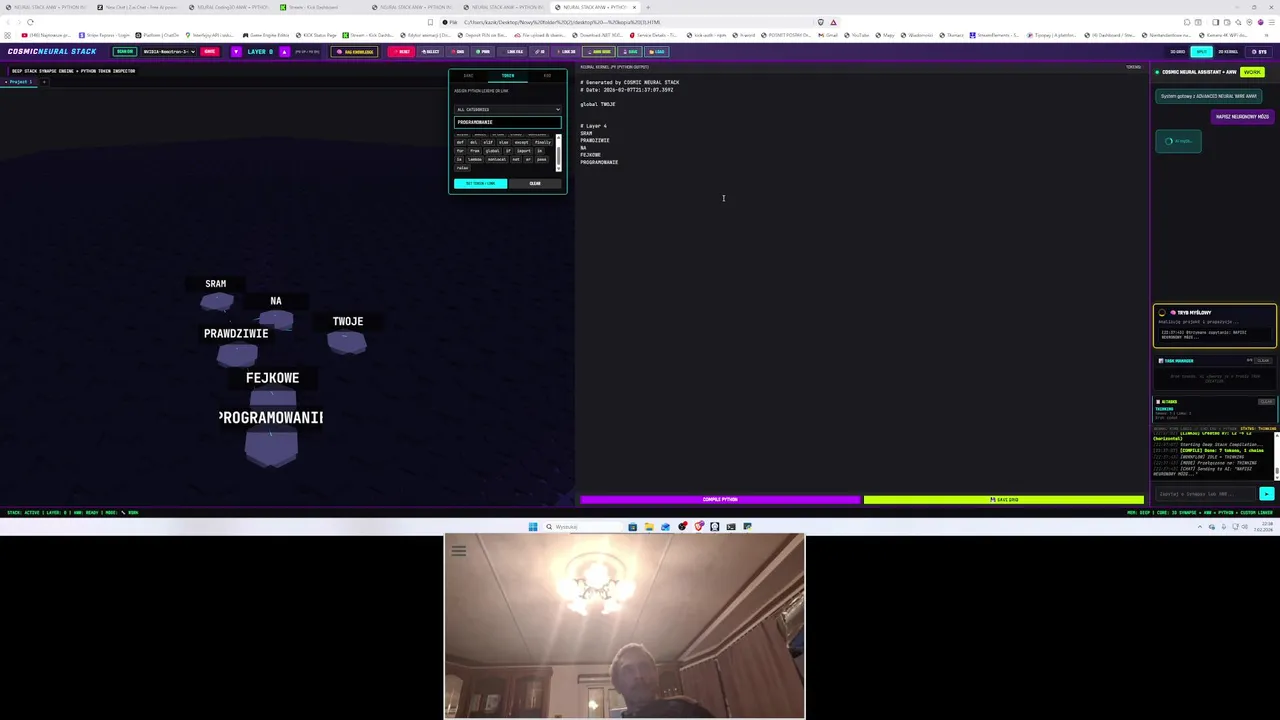Move layer up with purple up arrow
This screenshot has height=720, width=1280.
[284, 51]
